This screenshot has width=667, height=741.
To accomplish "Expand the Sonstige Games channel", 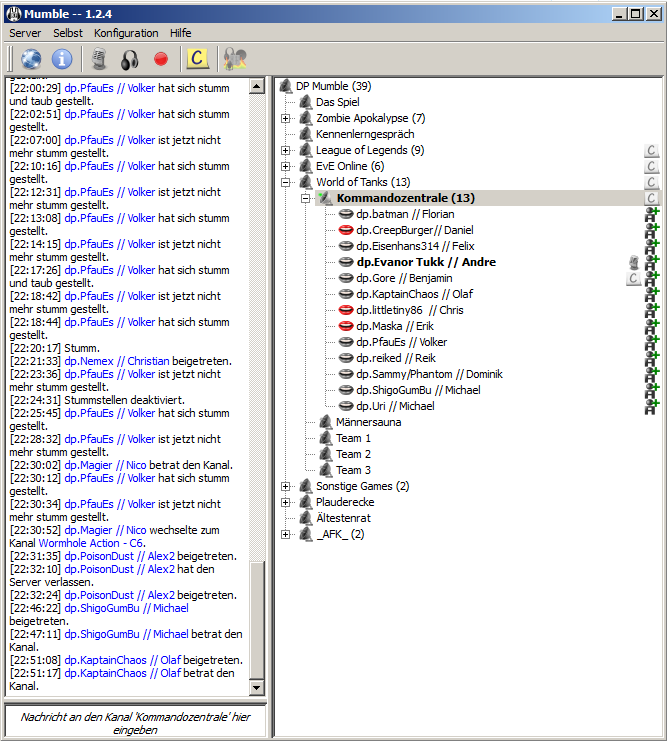I will pyautogui.click(x=286, y=486).
